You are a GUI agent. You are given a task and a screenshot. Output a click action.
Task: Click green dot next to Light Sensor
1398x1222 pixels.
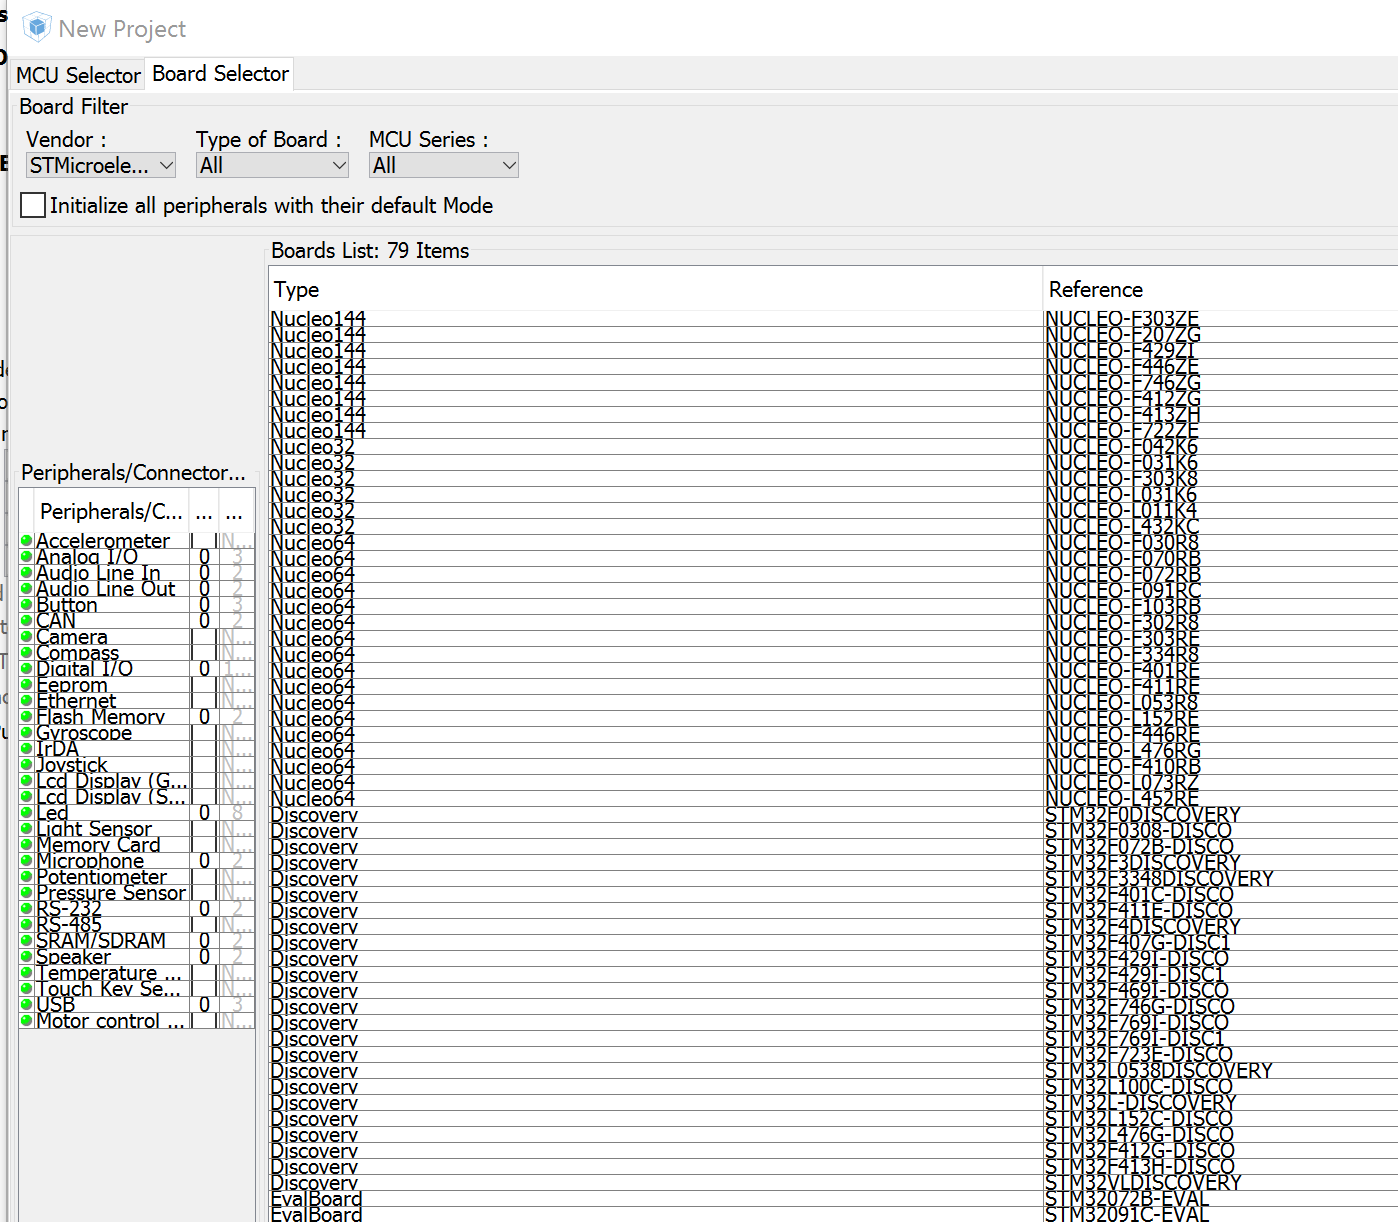pyautogui.click(x=27, y=829)
